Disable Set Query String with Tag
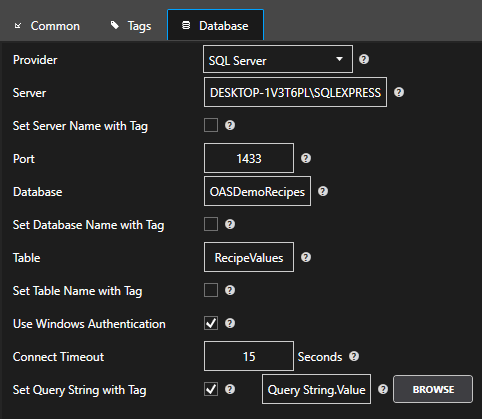482x419 pixels. click(x=211, y=389)
